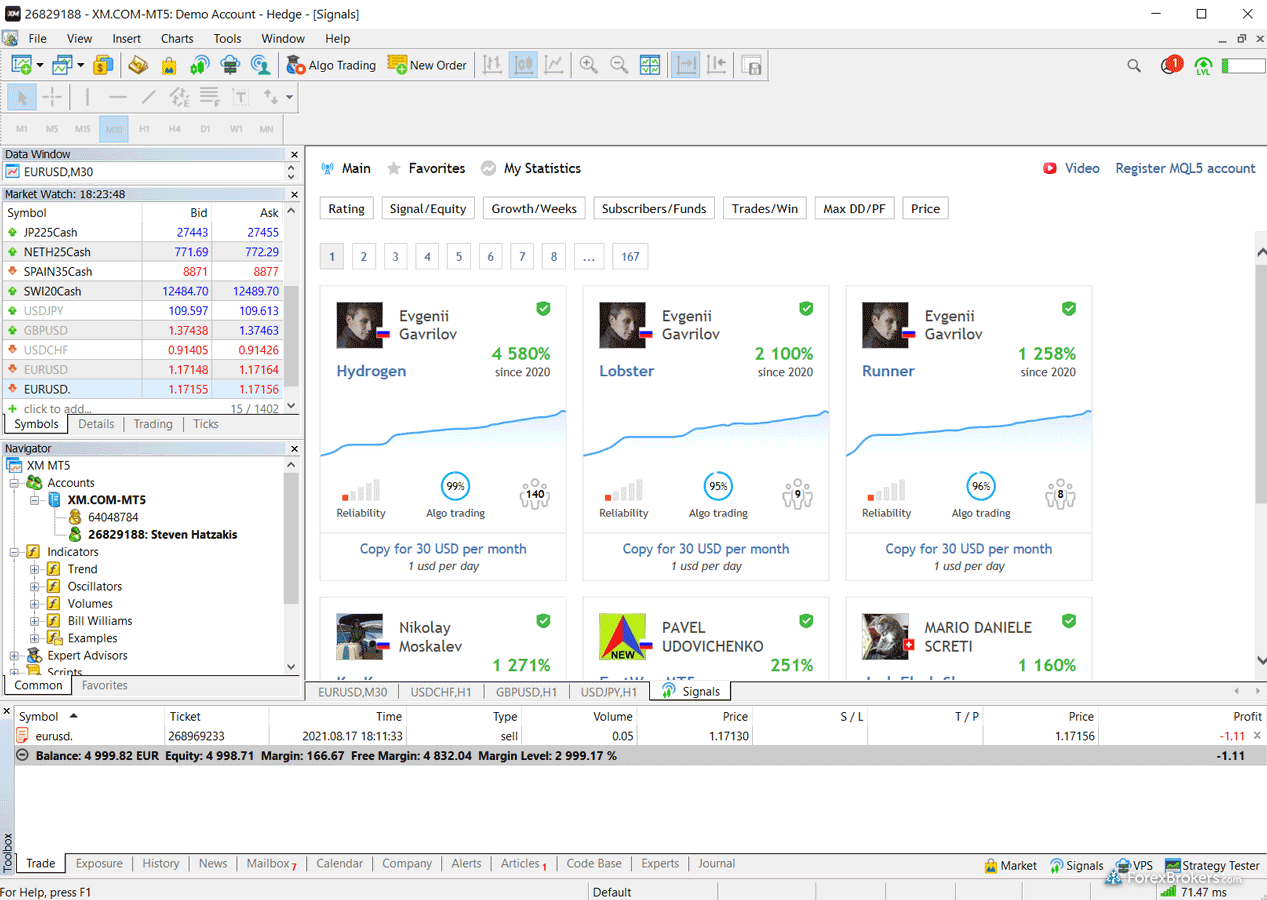Open search with magnifier icon top right
The image size is (1267, 900).
point(1133,65)
